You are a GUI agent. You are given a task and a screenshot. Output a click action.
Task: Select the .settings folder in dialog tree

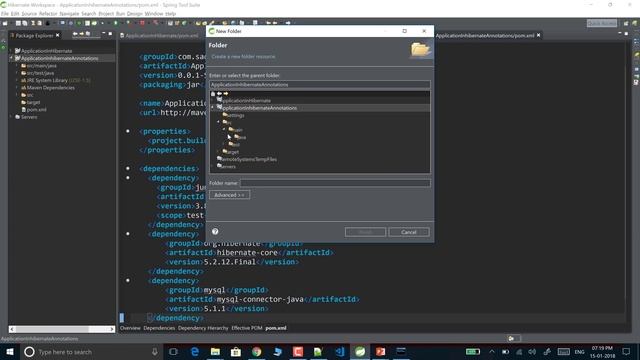click(234, 115)
